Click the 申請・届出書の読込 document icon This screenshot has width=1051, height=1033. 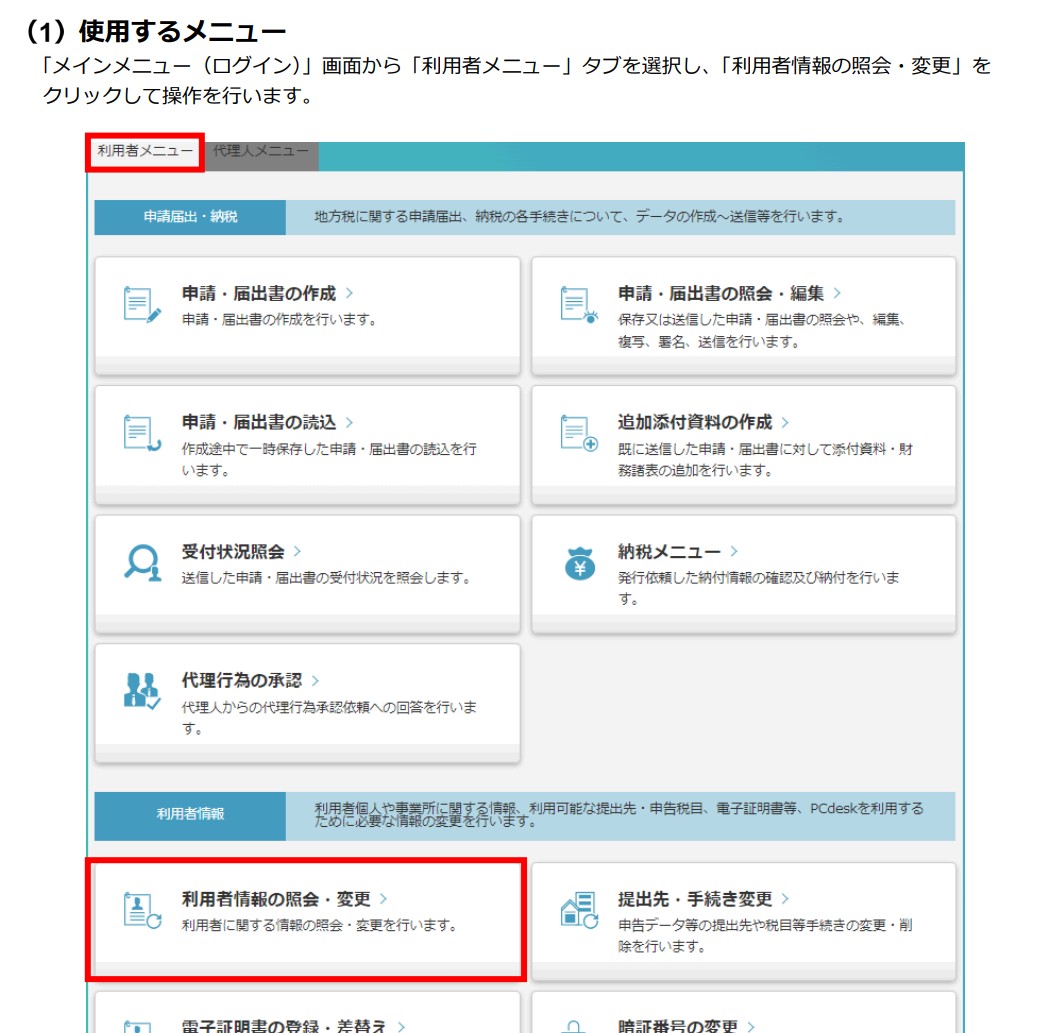(x=141, y=433)
